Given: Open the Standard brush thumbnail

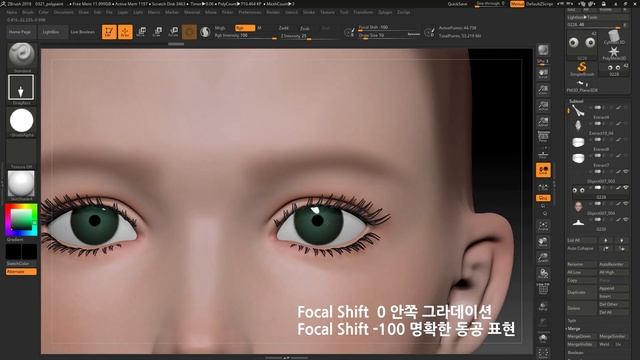Looking at the screenshot, I should [x=21, y=56].
